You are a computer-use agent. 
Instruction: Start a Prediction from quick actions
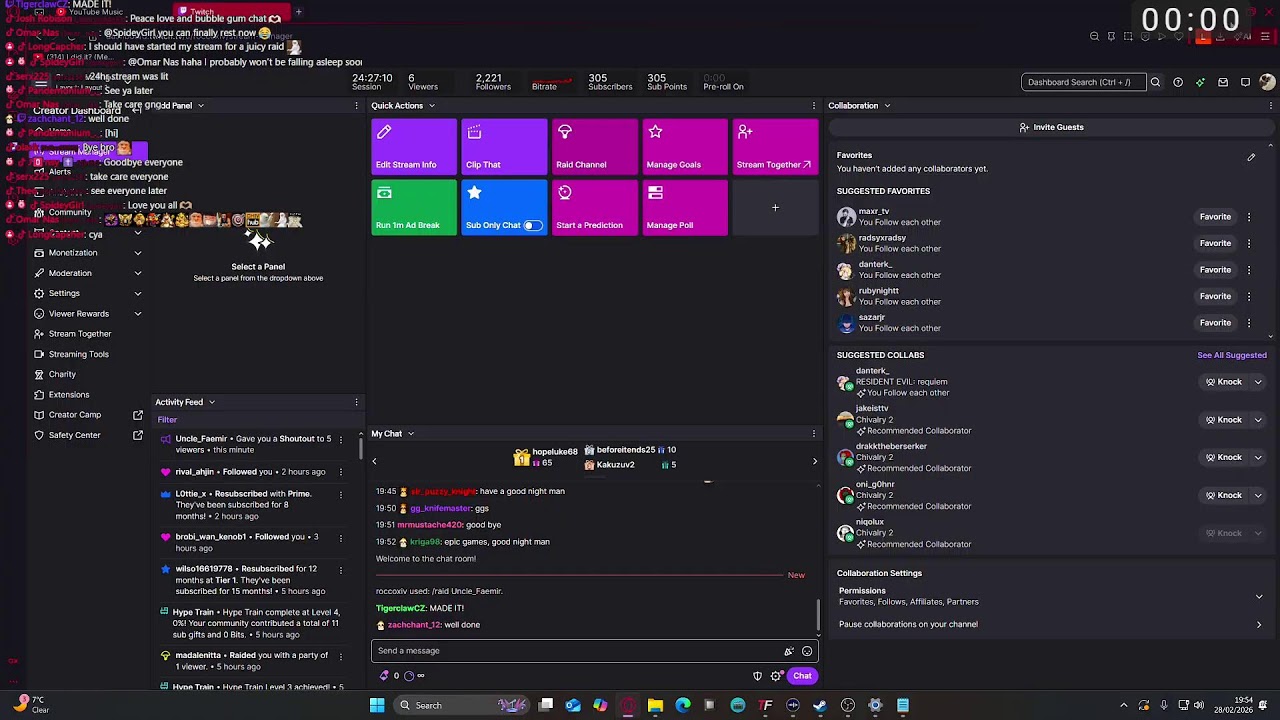click(595, 208)
